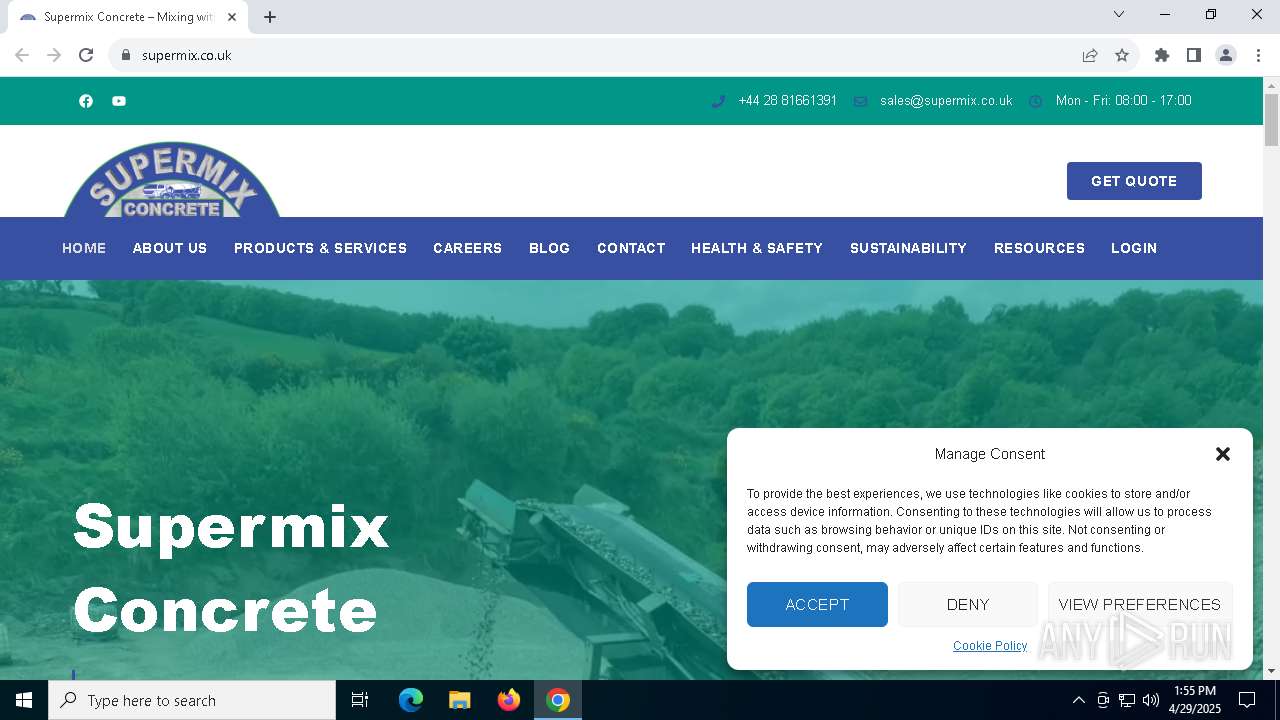This screenshot has width=1280, height=720.
Task: Open the notifications action center
Action: 1247,700
